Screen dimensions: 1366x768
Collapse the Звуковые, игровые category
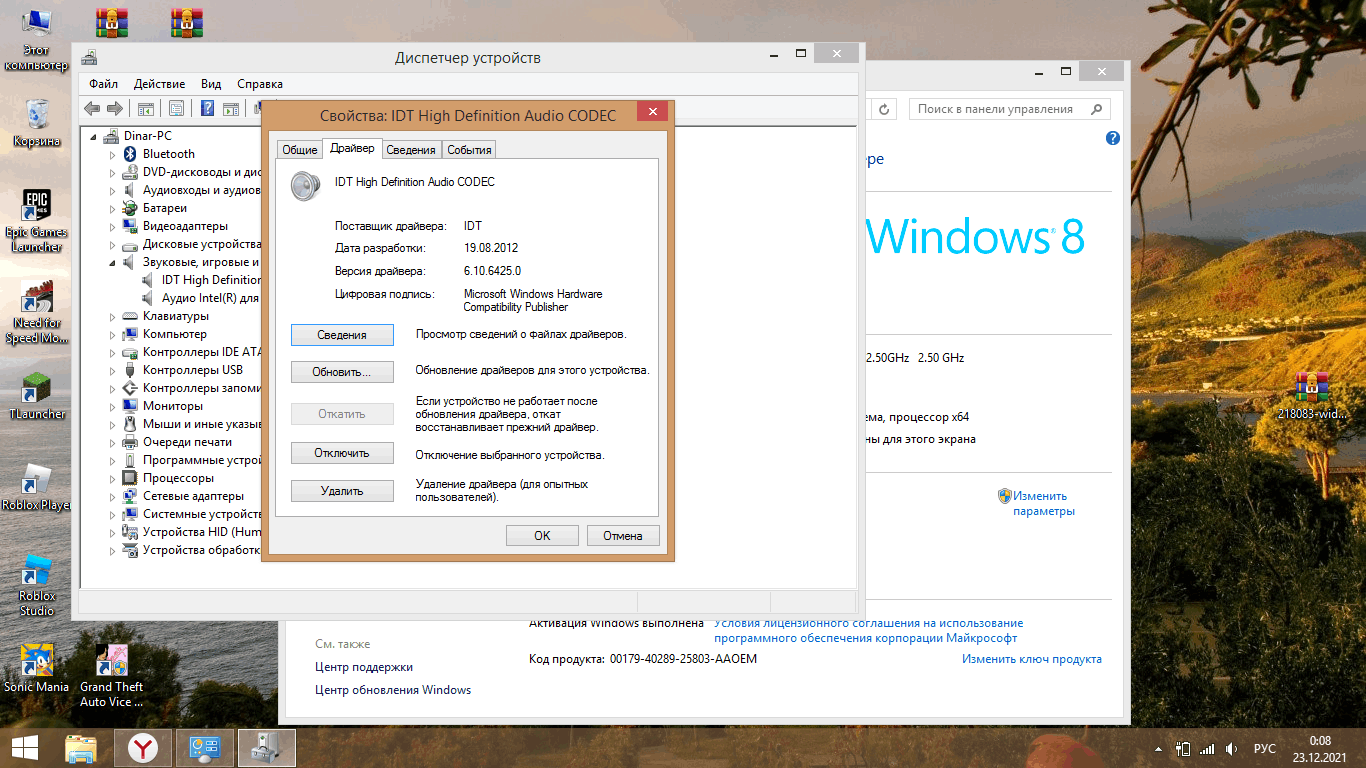(x=113, y=262)
